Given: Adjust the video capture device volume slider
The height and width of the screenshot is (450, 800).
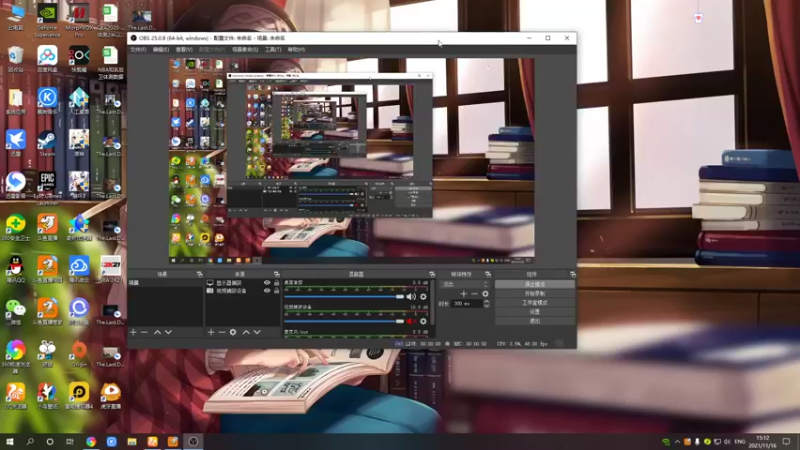Looking at the screenshot, I should (x=344, y=321).
